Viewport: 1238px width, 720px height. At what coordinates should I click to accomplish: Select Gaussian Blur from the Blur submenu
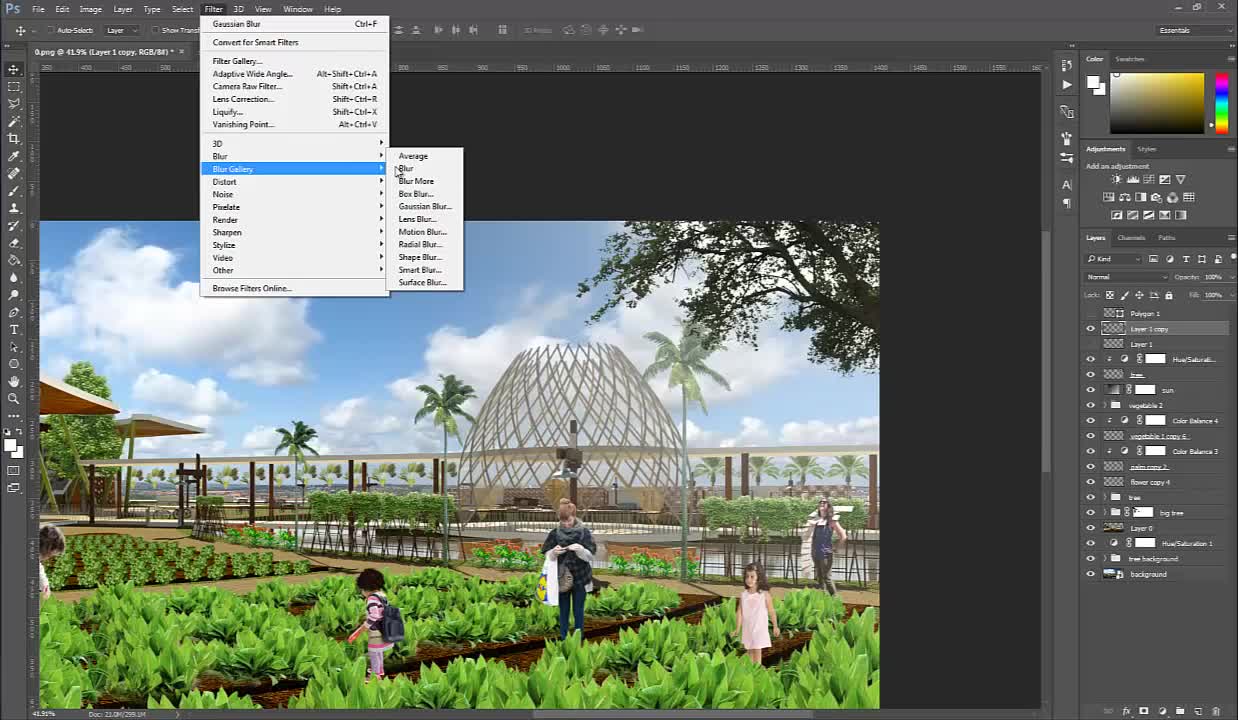click(425, 206)
